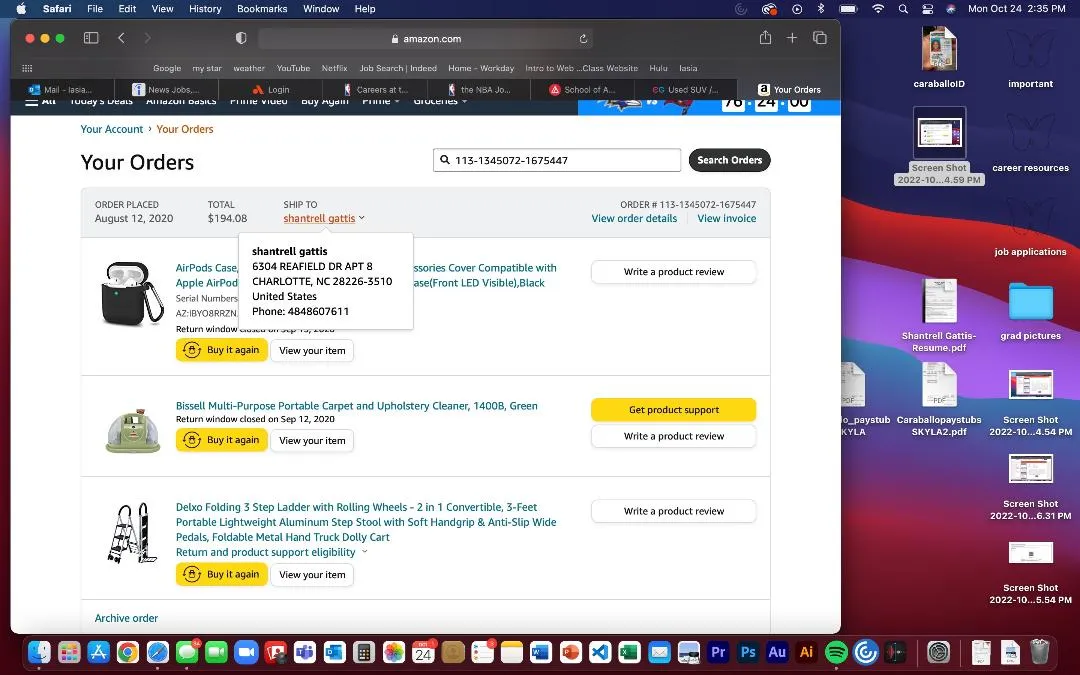Open the File menu

(x=95, y=9)
